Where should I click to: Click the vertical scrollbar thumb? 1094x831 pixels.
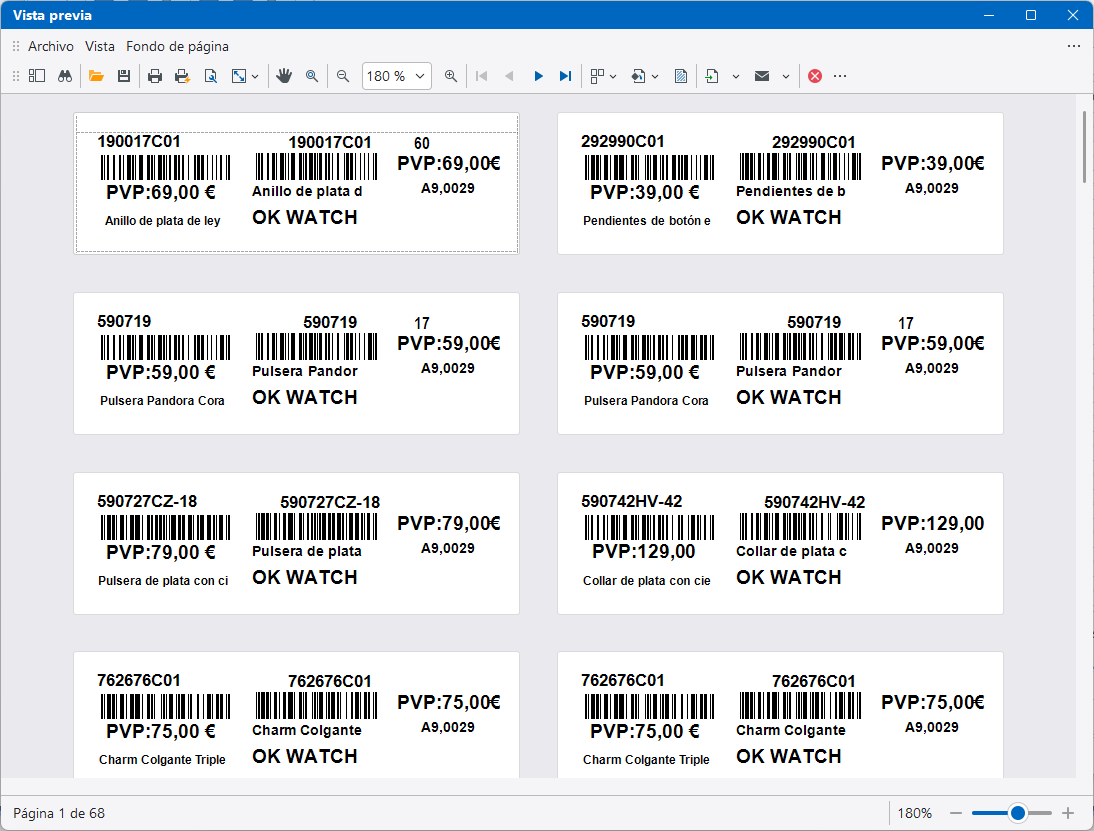point(1084,147)
